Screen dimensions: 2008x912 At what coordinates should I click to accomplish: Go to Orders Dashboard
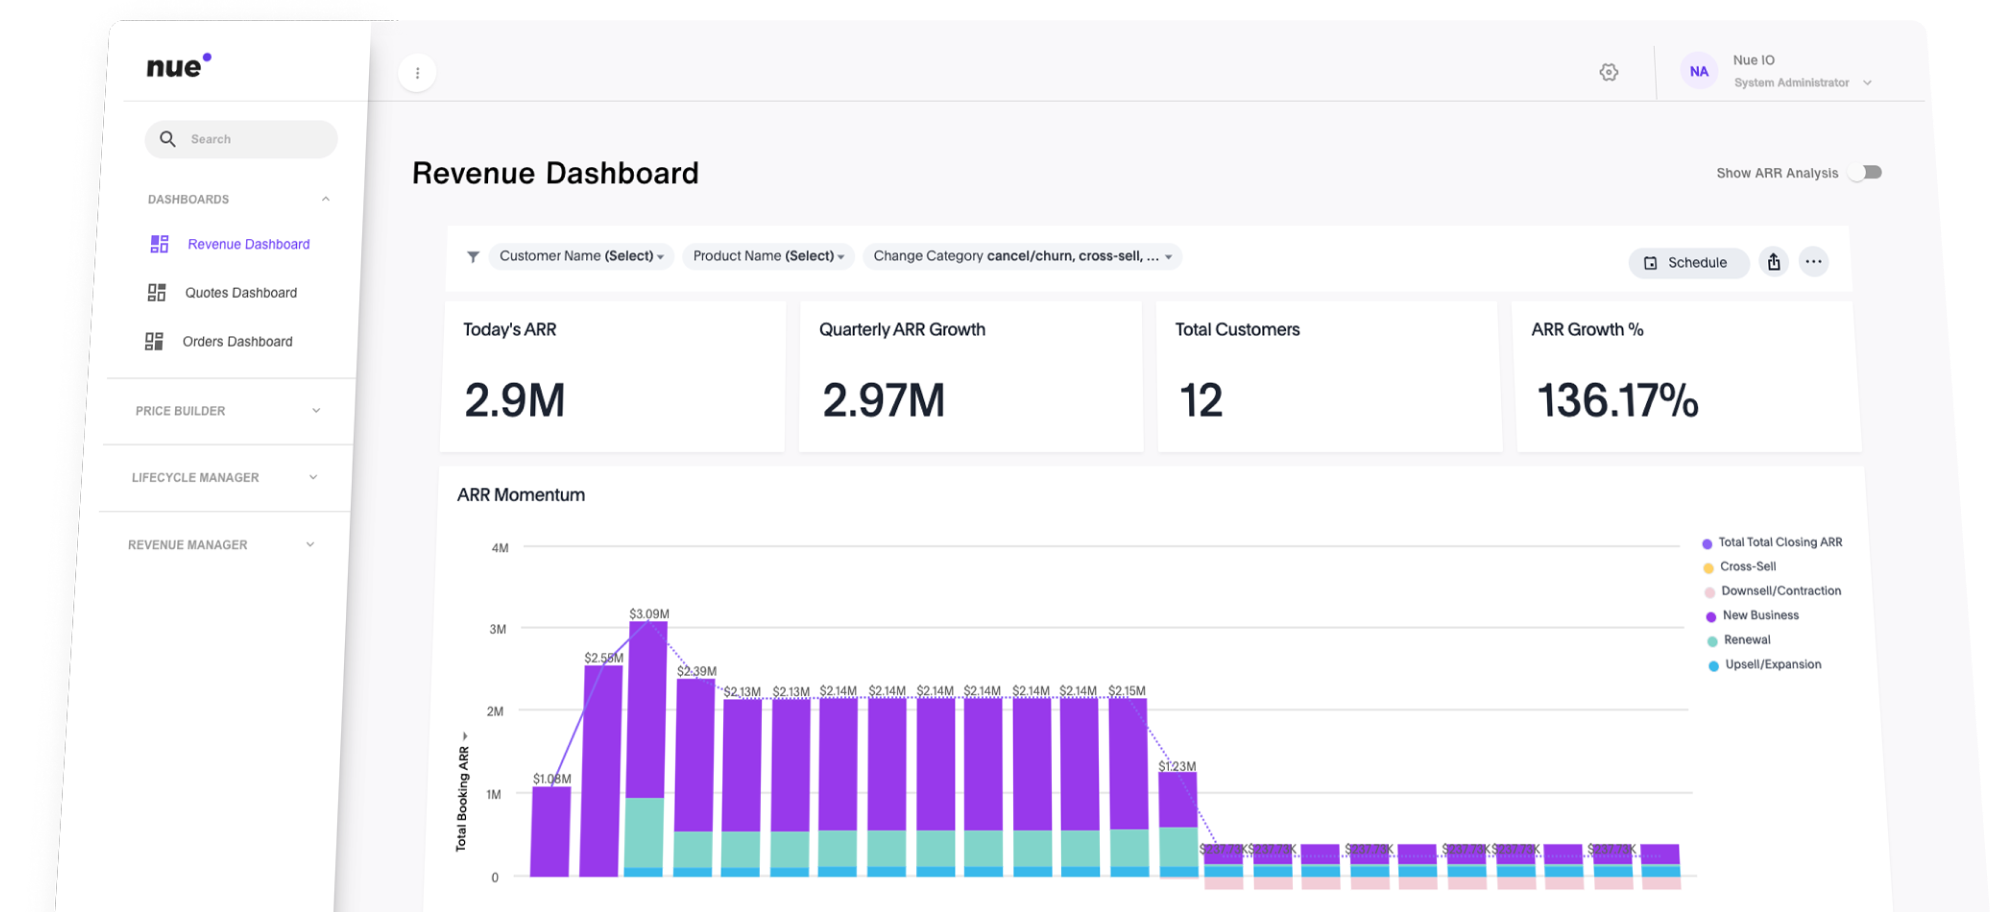tap(237, 342)
